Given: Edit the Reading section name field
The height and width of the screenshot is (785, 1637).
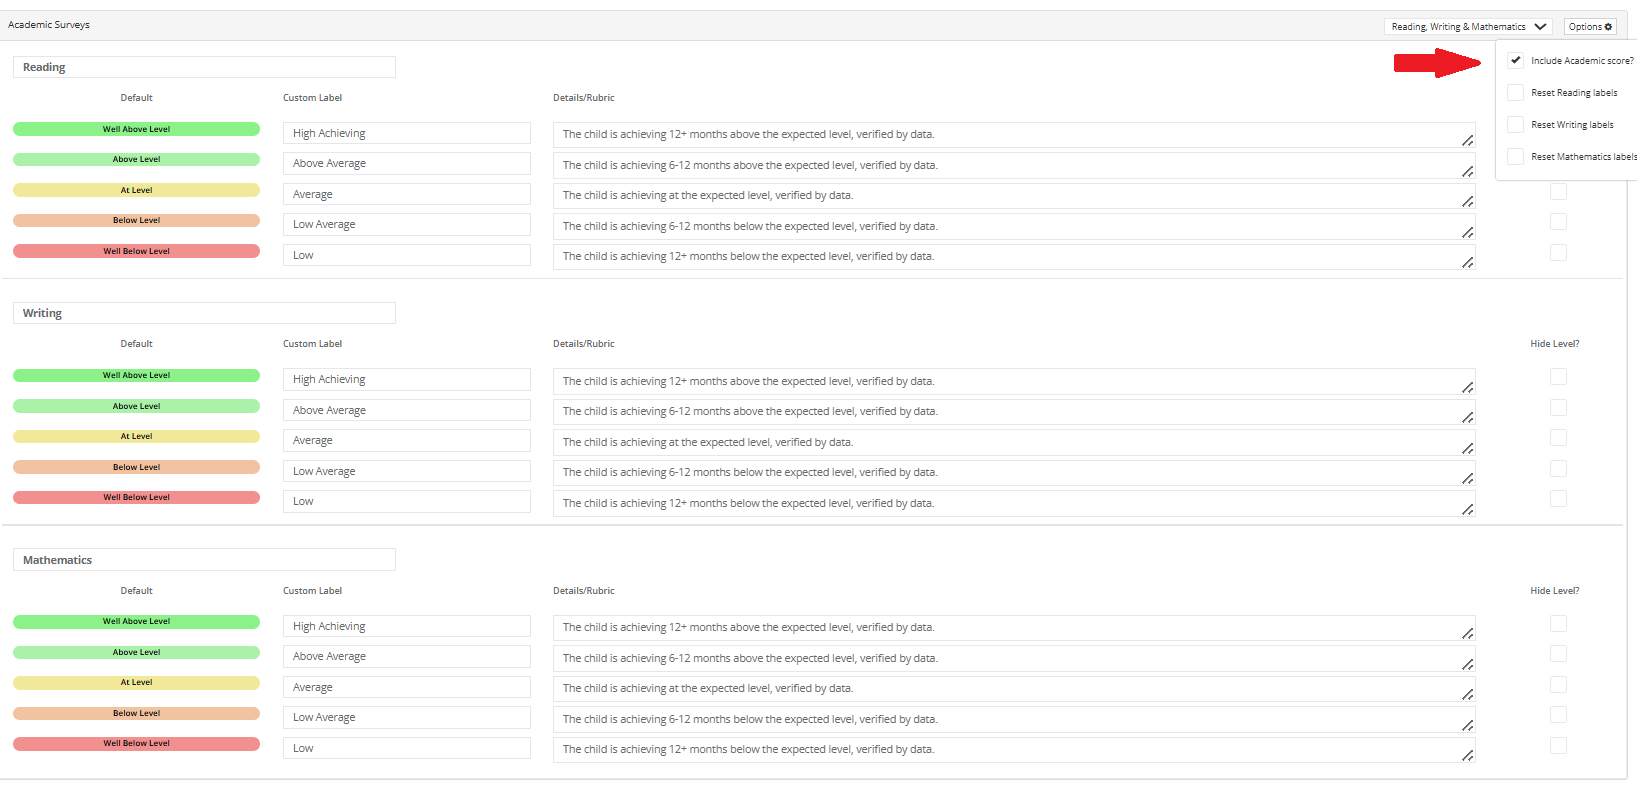Looking at the screenshot, I should tap(204, 67).
